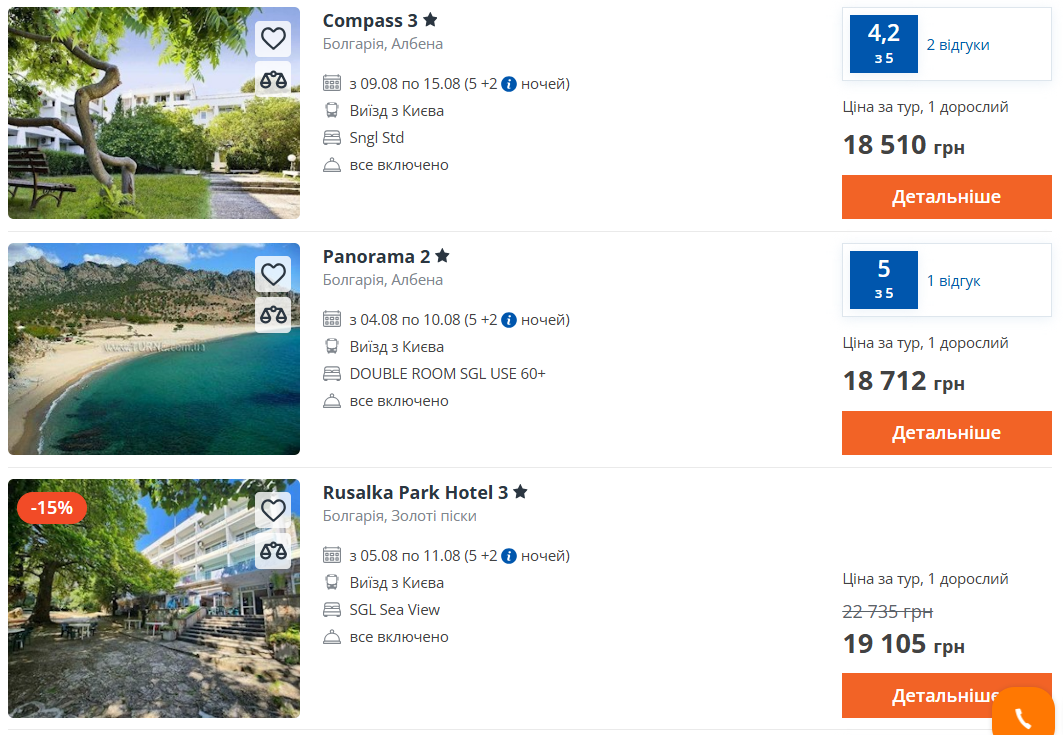Add Rusalka Park Hotel to comparison
This screenshot has width=1063, height=735.
coord(273,550)
